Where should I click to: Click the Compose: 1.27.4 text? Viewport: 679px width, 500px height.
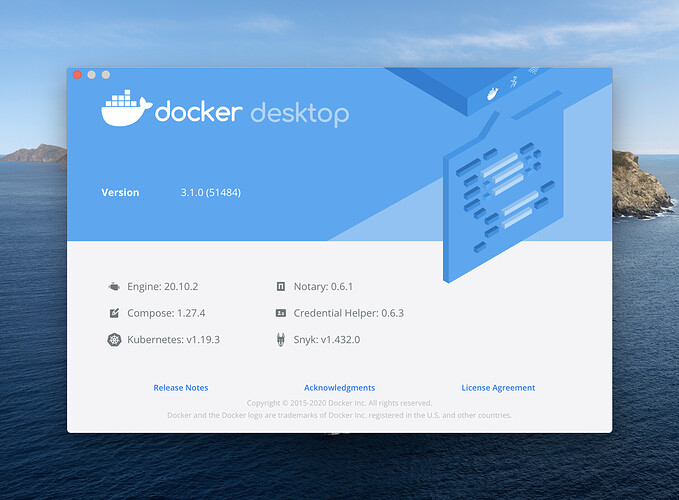166,313
